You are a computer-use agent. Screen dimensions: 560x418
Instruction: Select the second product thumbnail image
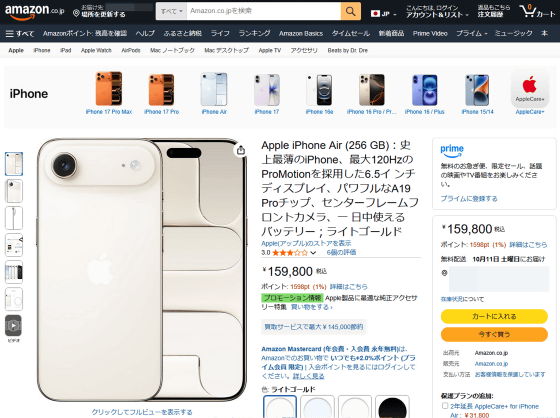[x=14, y=191]
